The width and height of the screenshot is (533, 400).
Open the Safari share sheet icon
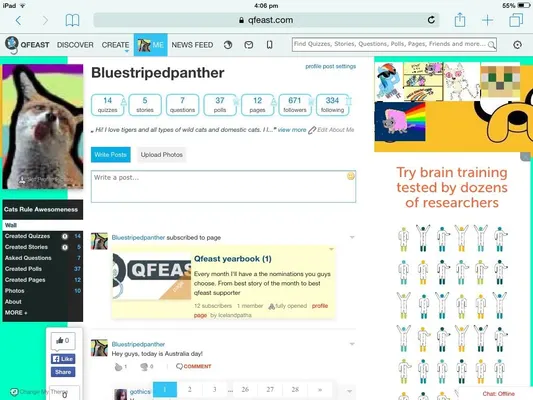pyautogui.click(x=460, y=20)
